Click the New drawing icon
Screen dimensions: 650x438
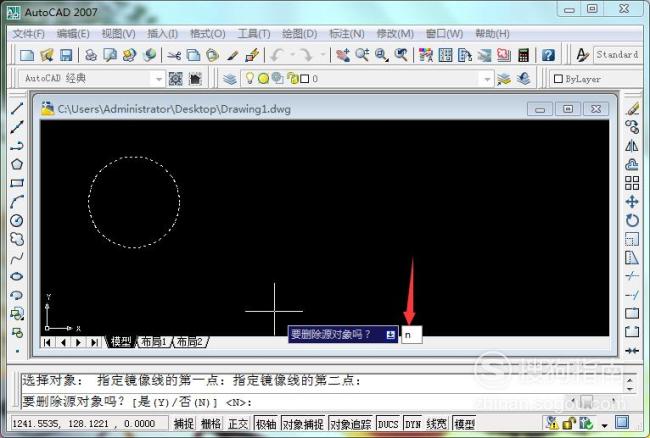click(27, 55)
